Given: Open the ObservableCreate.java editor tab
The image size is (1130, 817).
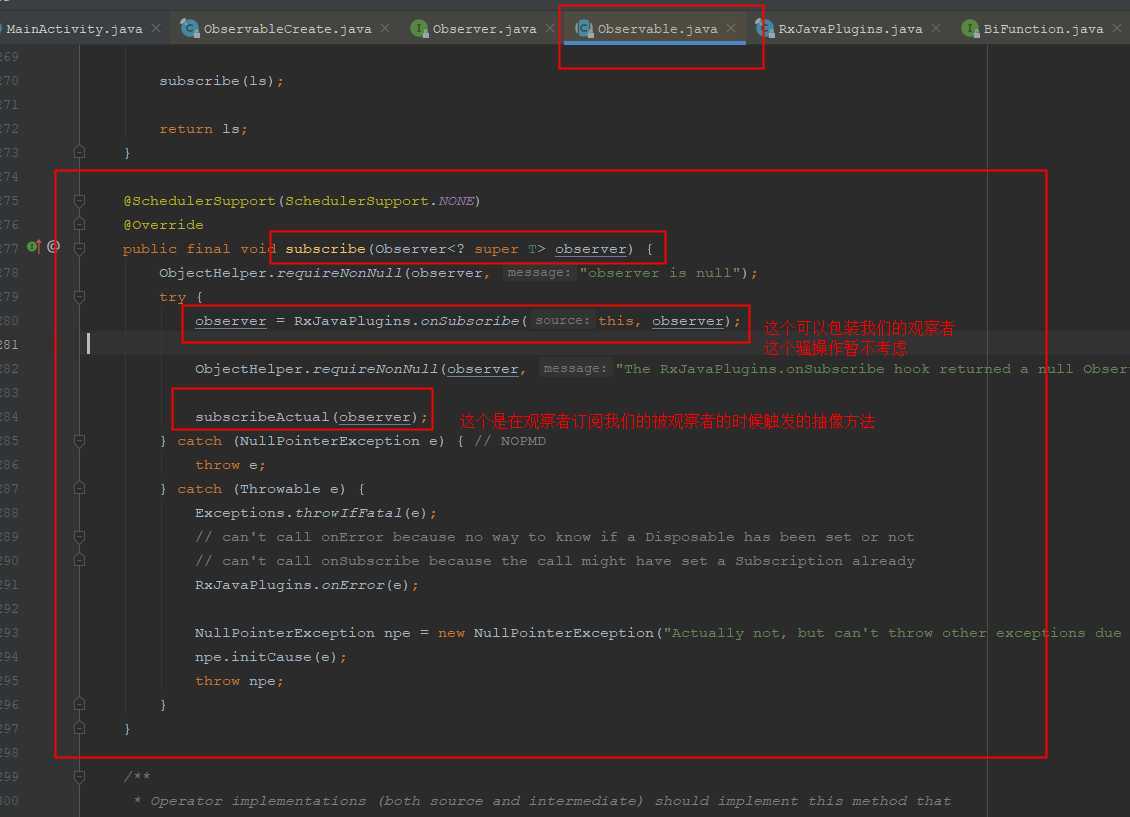Looking at the screenshot, I should [287, 29].
